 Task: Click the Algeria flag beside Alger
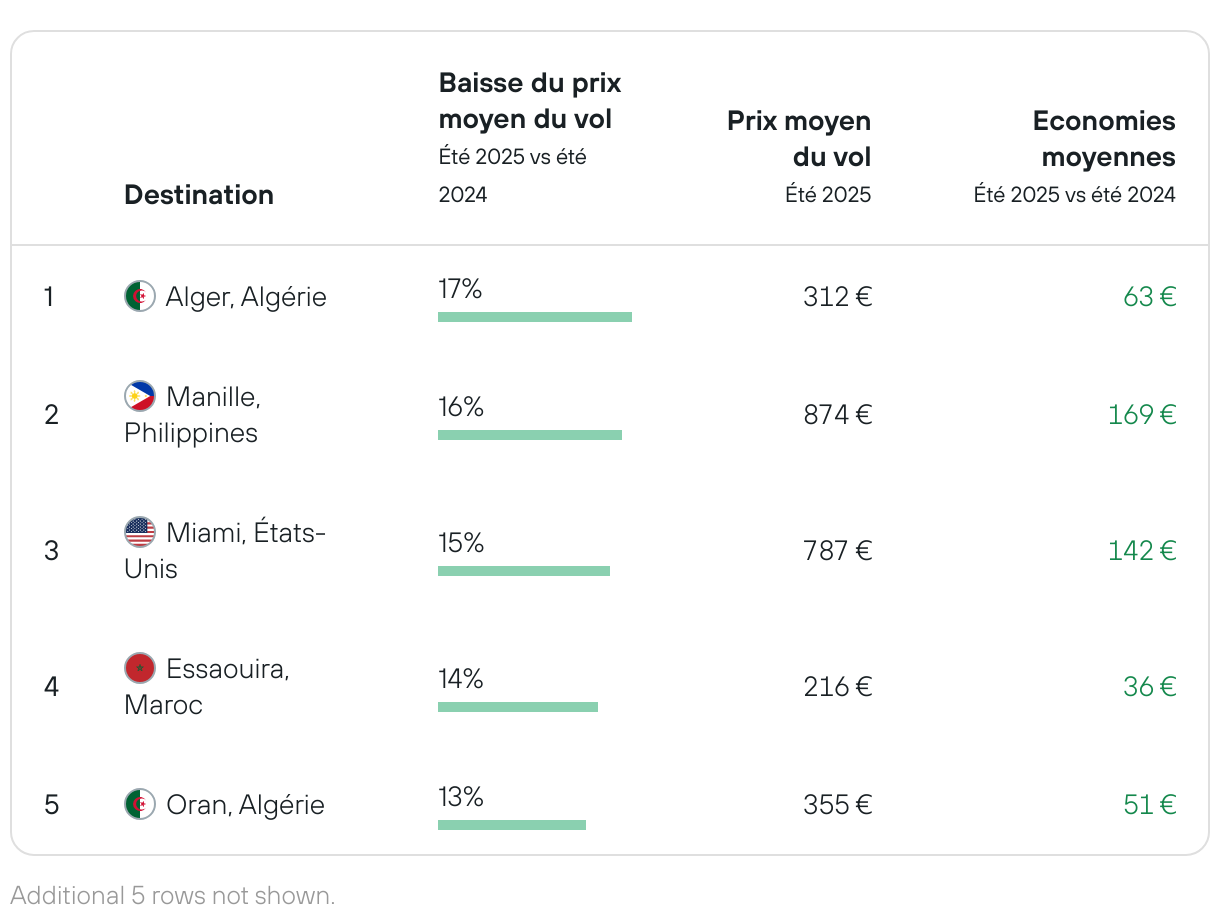pos(140,297)
